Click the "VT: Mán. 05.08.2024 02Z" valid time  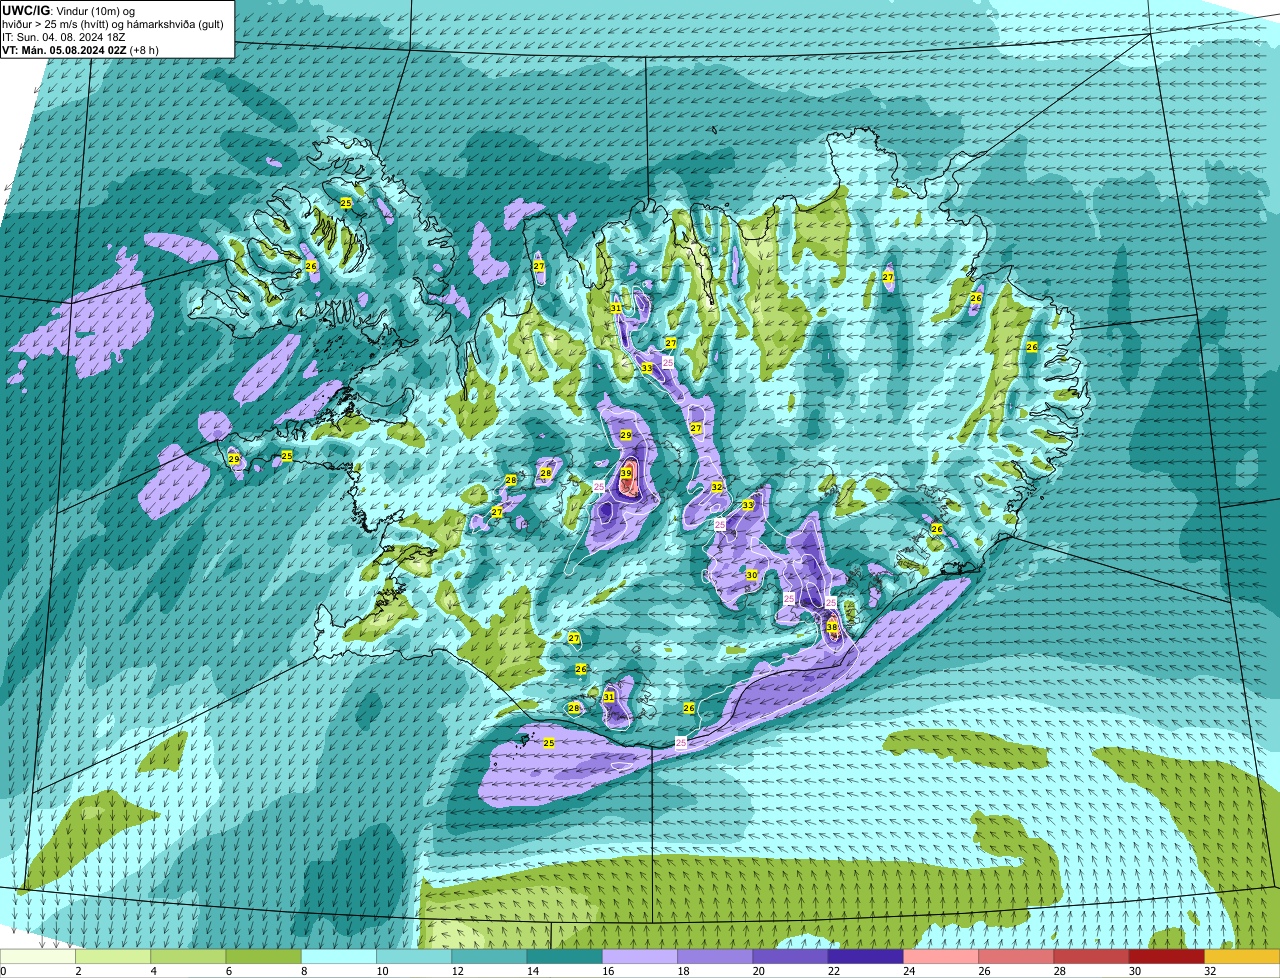pyautogui.click(x=65, y=50)
